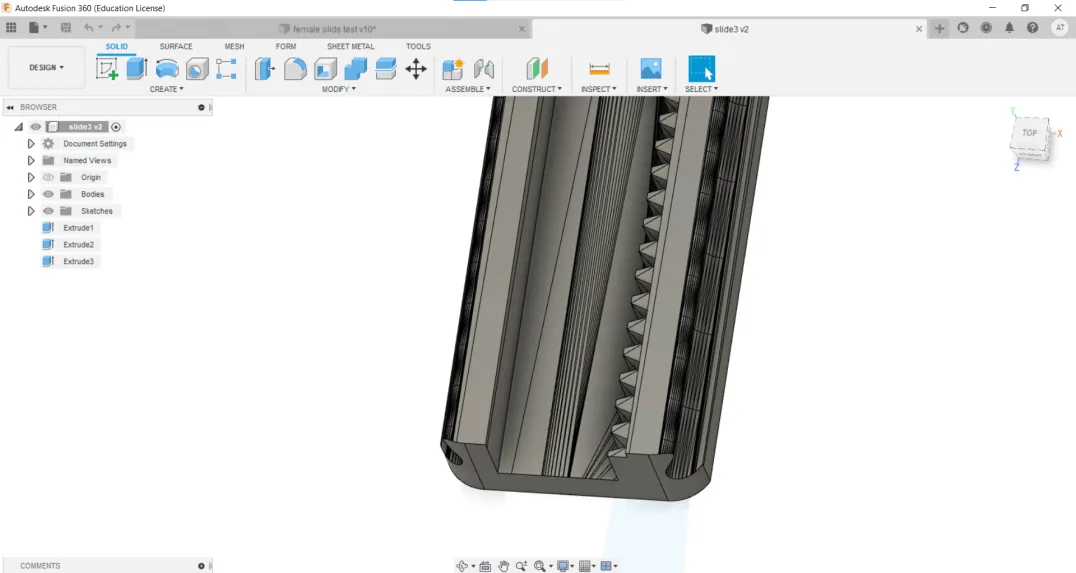Activate slide3 v2 component radio button
The width and height of the screenshot is (1076, 573).
click(x=116, y=127)
